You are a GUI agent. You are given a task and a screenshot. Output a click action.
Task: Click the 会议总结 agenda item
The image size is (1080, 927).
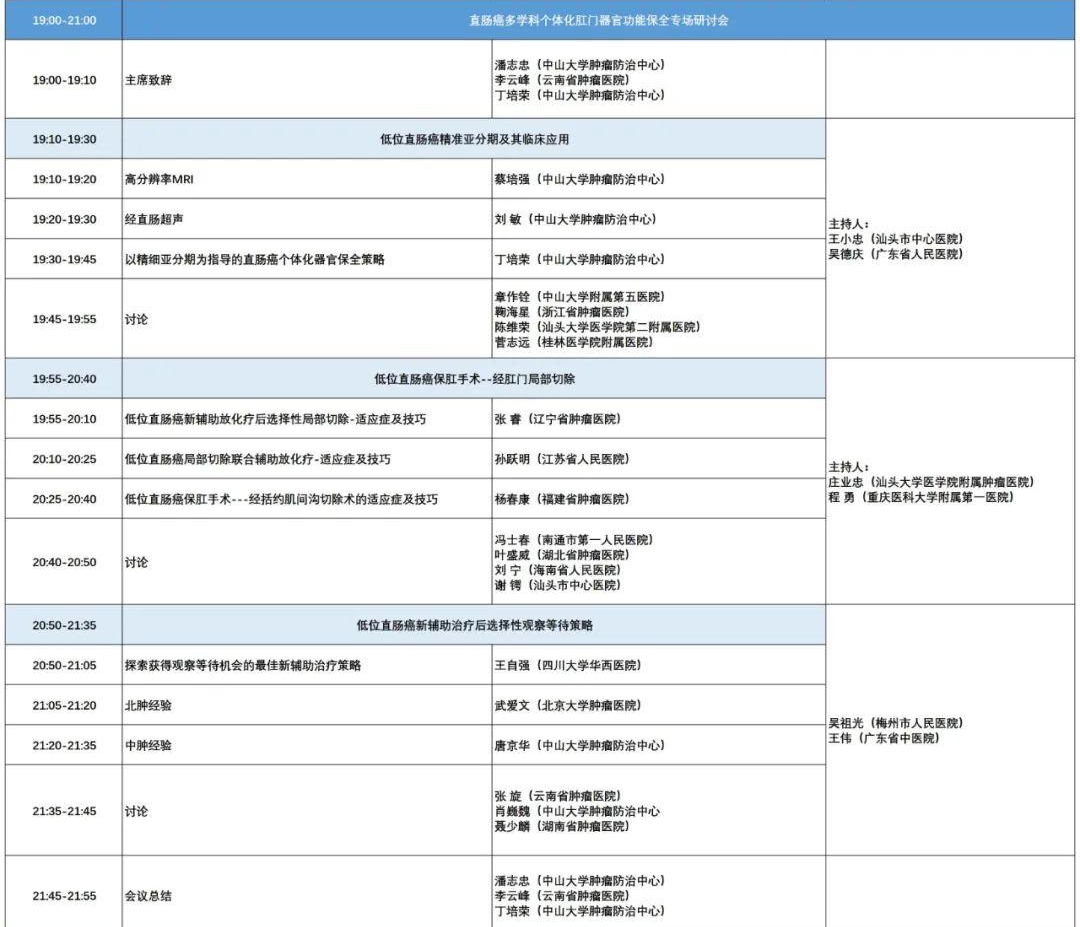pyautogui.click(x=148, y=896)
